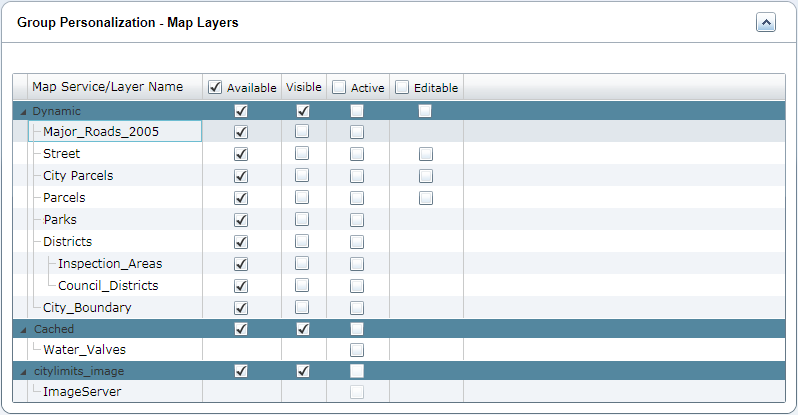Click the Map Service/Layer Name column header
This screenshot has height=415, width=798.
[x=107, y=87]
